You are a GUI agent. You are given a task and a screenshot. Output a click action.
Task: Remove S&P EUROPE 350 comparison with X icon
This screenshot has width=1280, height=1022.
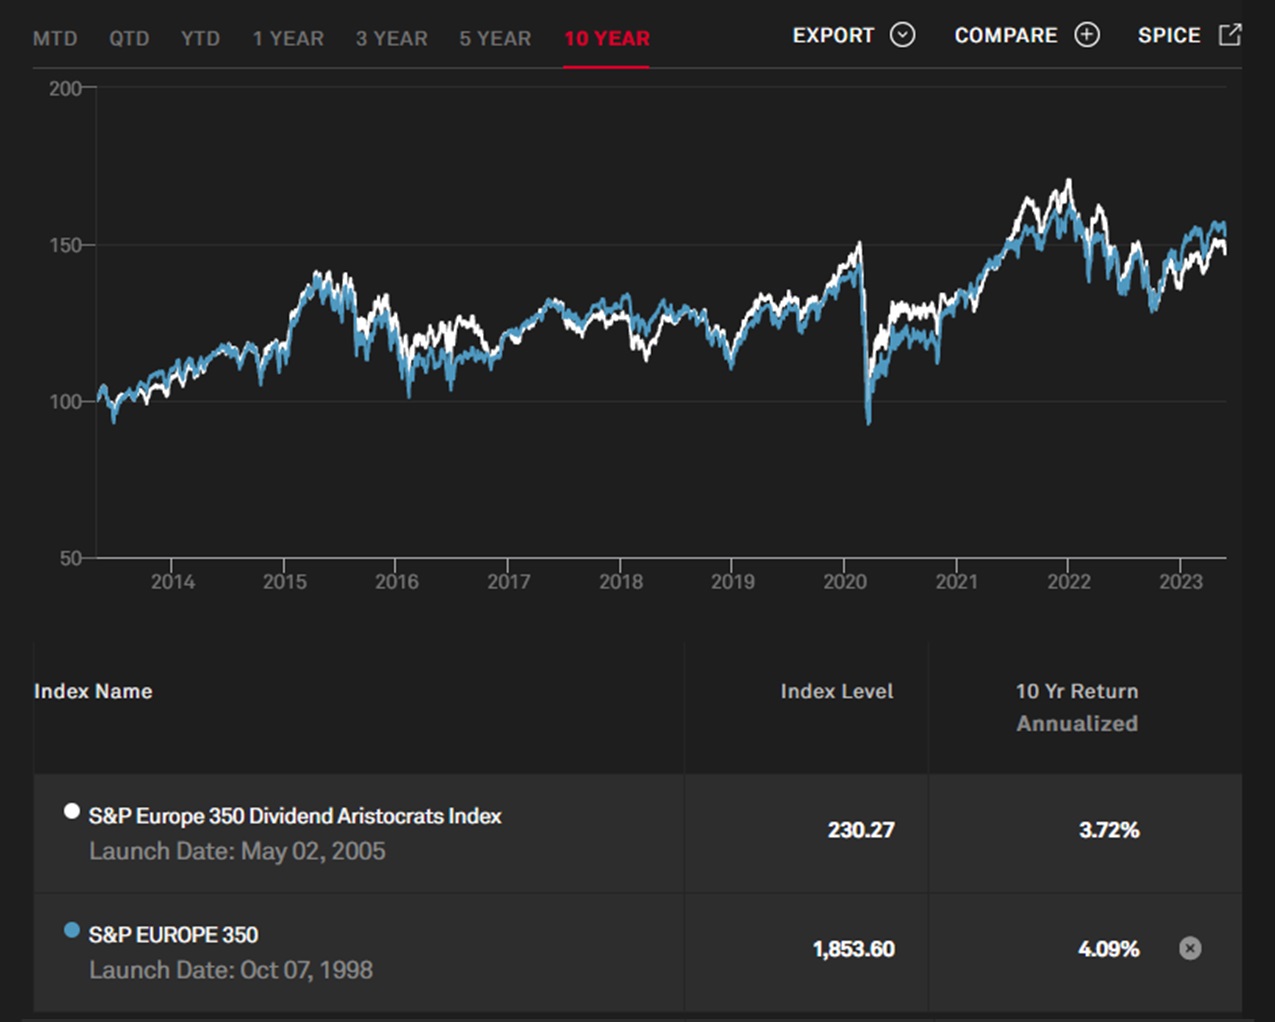tap(1190, 948)
